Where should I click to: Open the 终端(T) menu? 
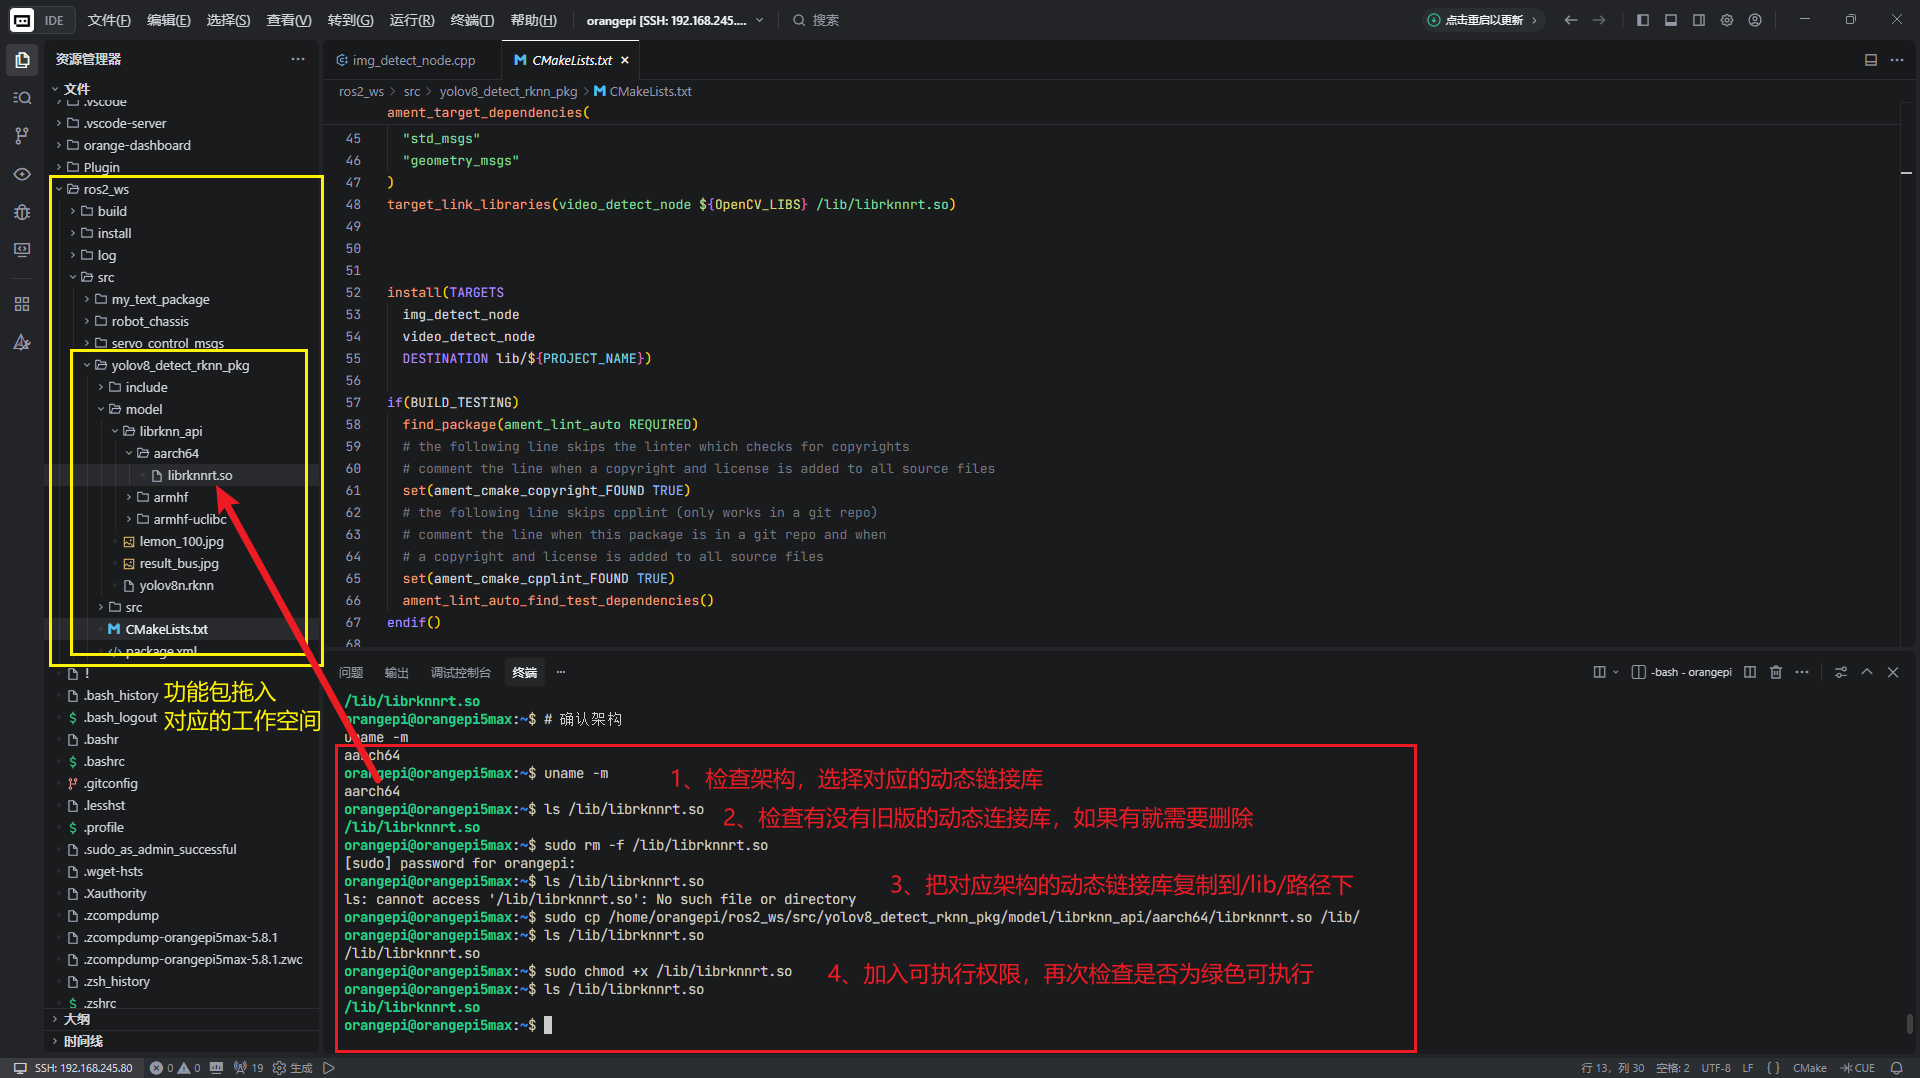472,20
